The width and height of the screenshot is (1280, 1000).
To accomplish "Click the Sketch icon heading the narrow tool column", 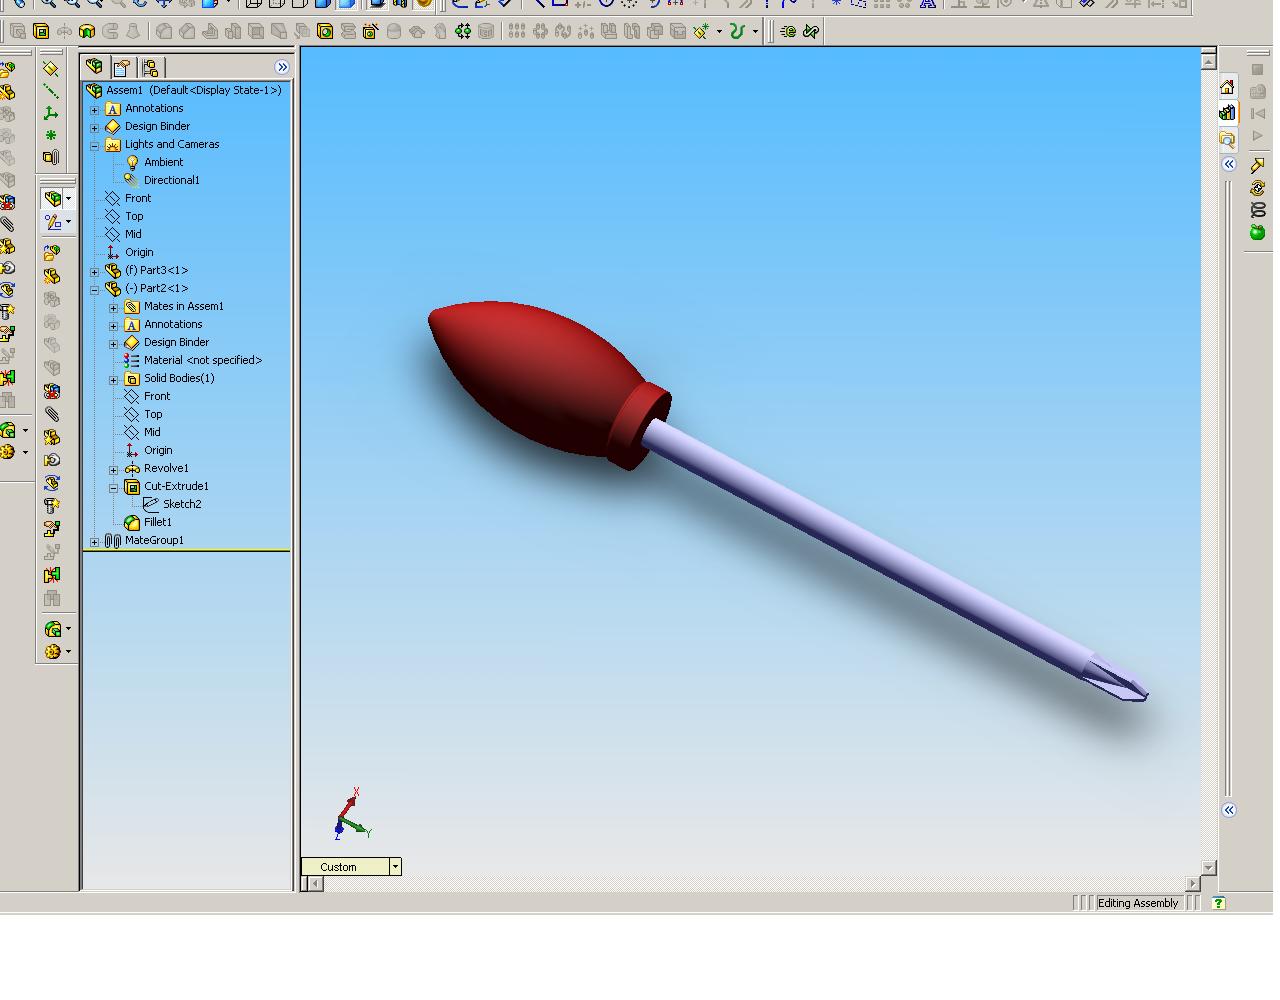I will pyautogui.click(x=51, y=69).
